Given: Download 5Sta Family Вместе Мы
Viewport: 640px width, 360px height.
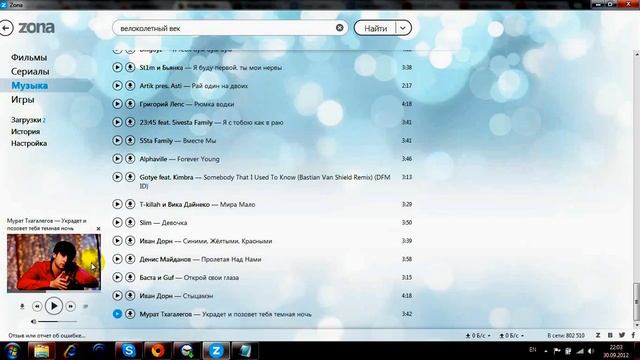Looking at the screenshot, I should point(130,140).
